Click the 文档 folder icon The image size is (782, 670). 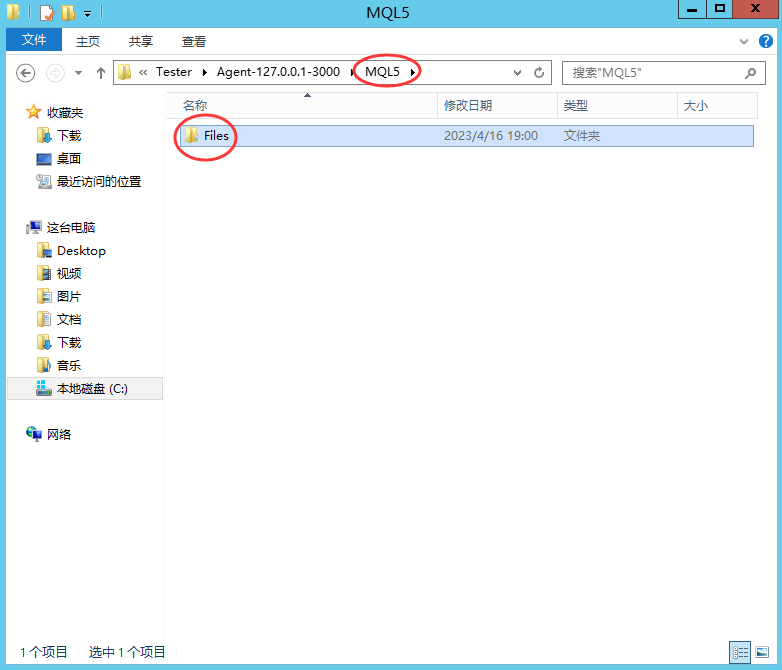point(44,319)
